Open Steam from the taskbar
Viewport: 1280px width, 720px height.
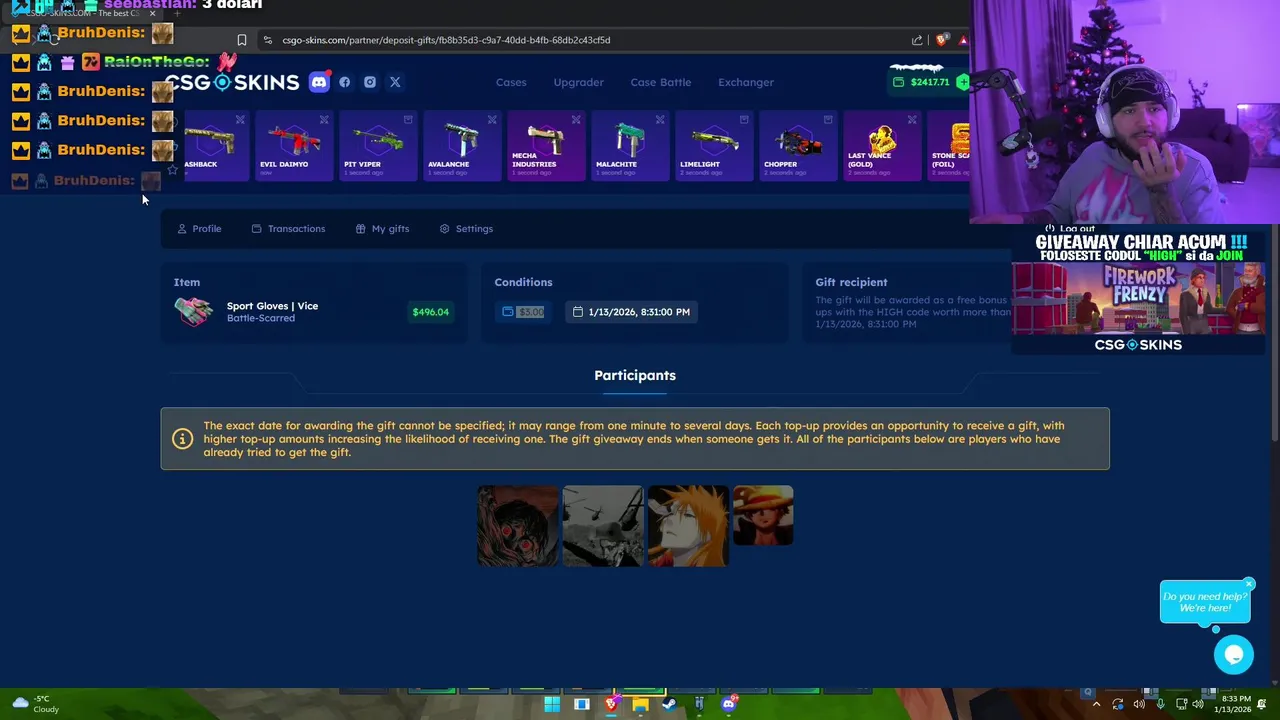tap(669, 704)
